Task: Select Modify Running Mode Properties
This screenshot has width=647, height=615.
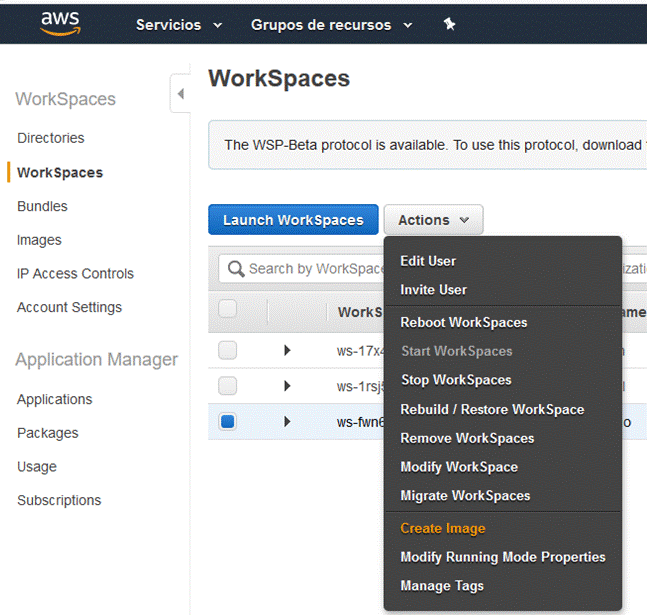Action: point(503,557)
